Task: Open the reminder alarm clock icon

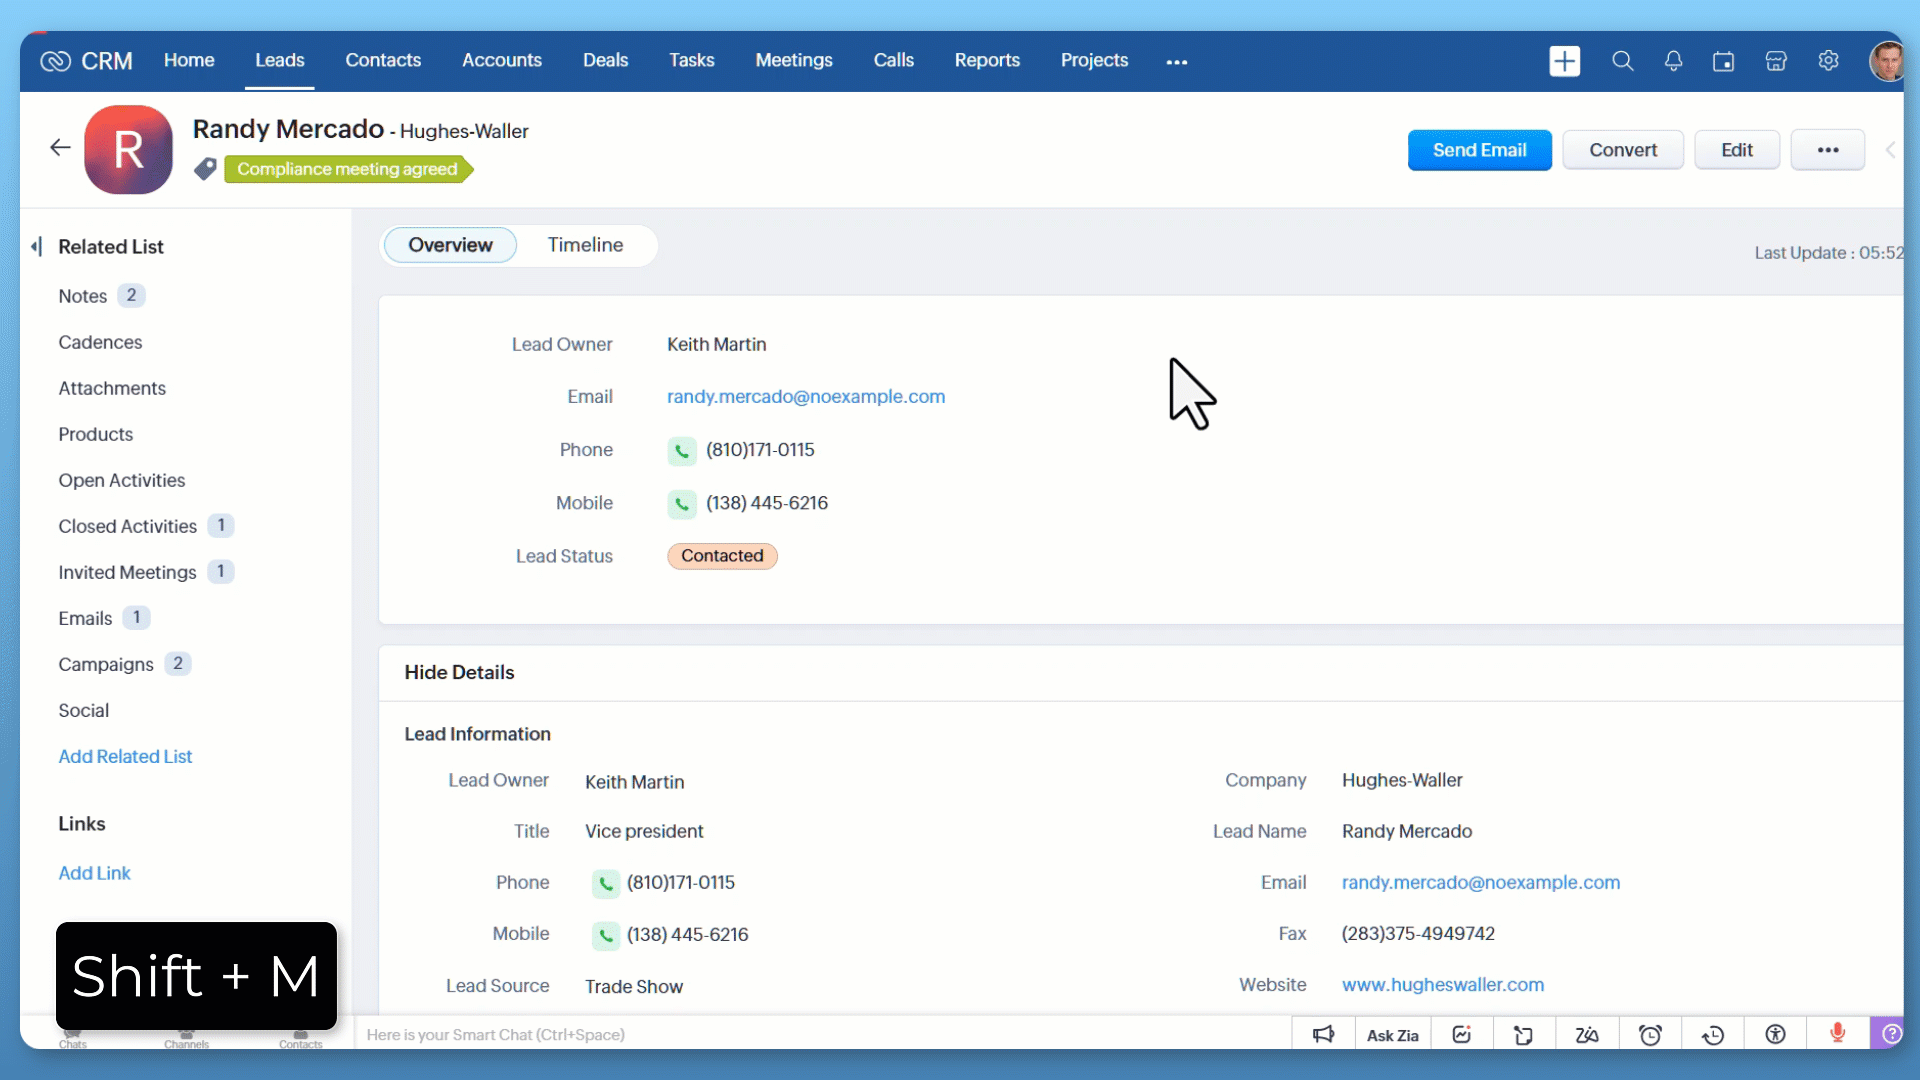Action: point(1650,1034)
